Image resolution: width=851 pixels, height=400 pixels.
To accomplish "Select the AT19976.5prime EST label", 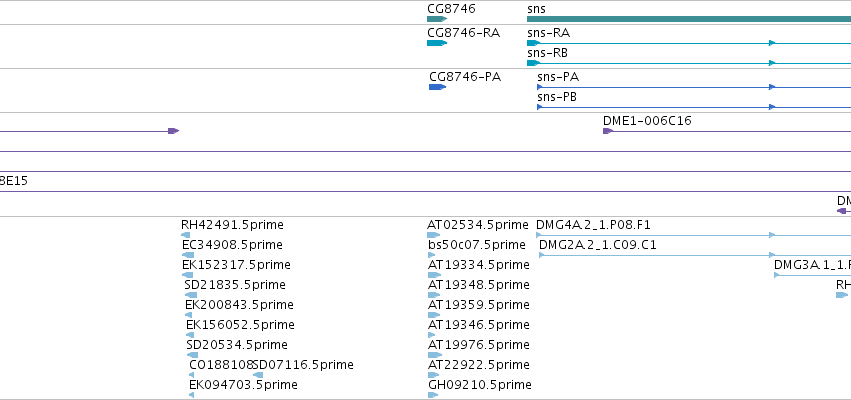I will (x=478, y=345).
